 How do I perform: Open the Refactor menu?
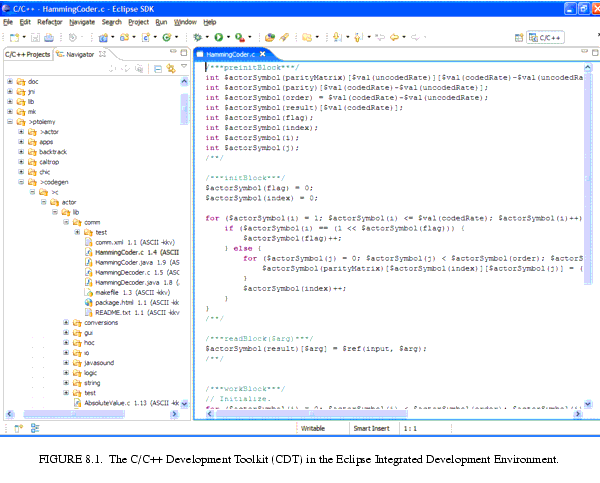(x=49, y=21)
